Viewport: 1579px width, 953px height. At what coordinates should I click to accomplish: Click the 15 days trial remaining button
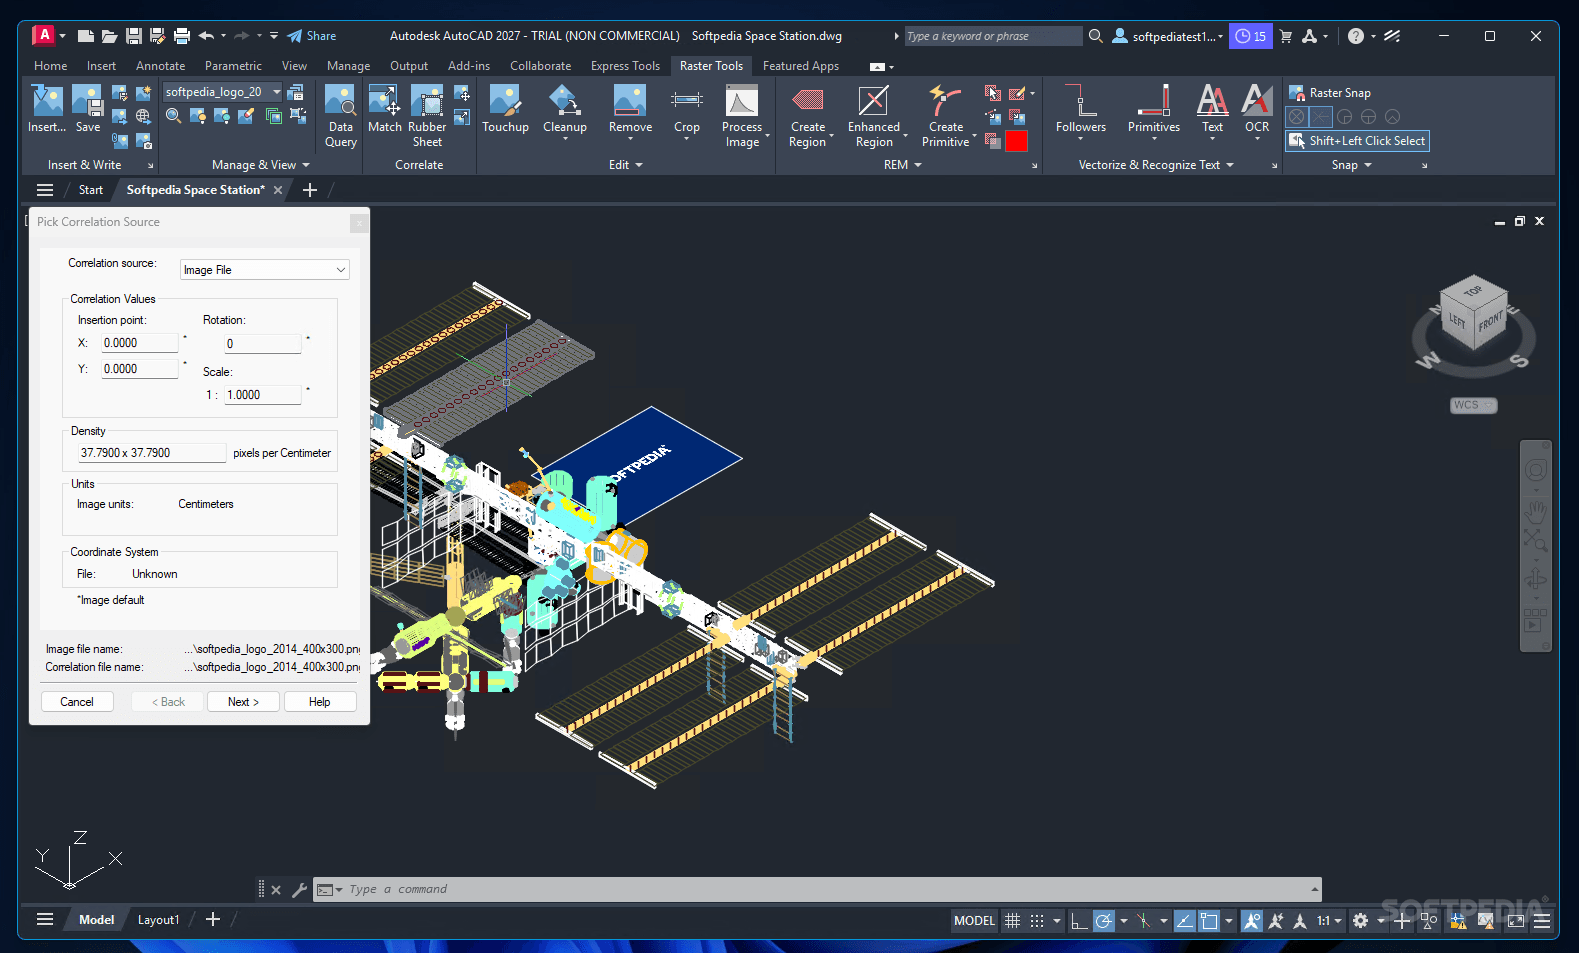click(x=1250, y=36)
